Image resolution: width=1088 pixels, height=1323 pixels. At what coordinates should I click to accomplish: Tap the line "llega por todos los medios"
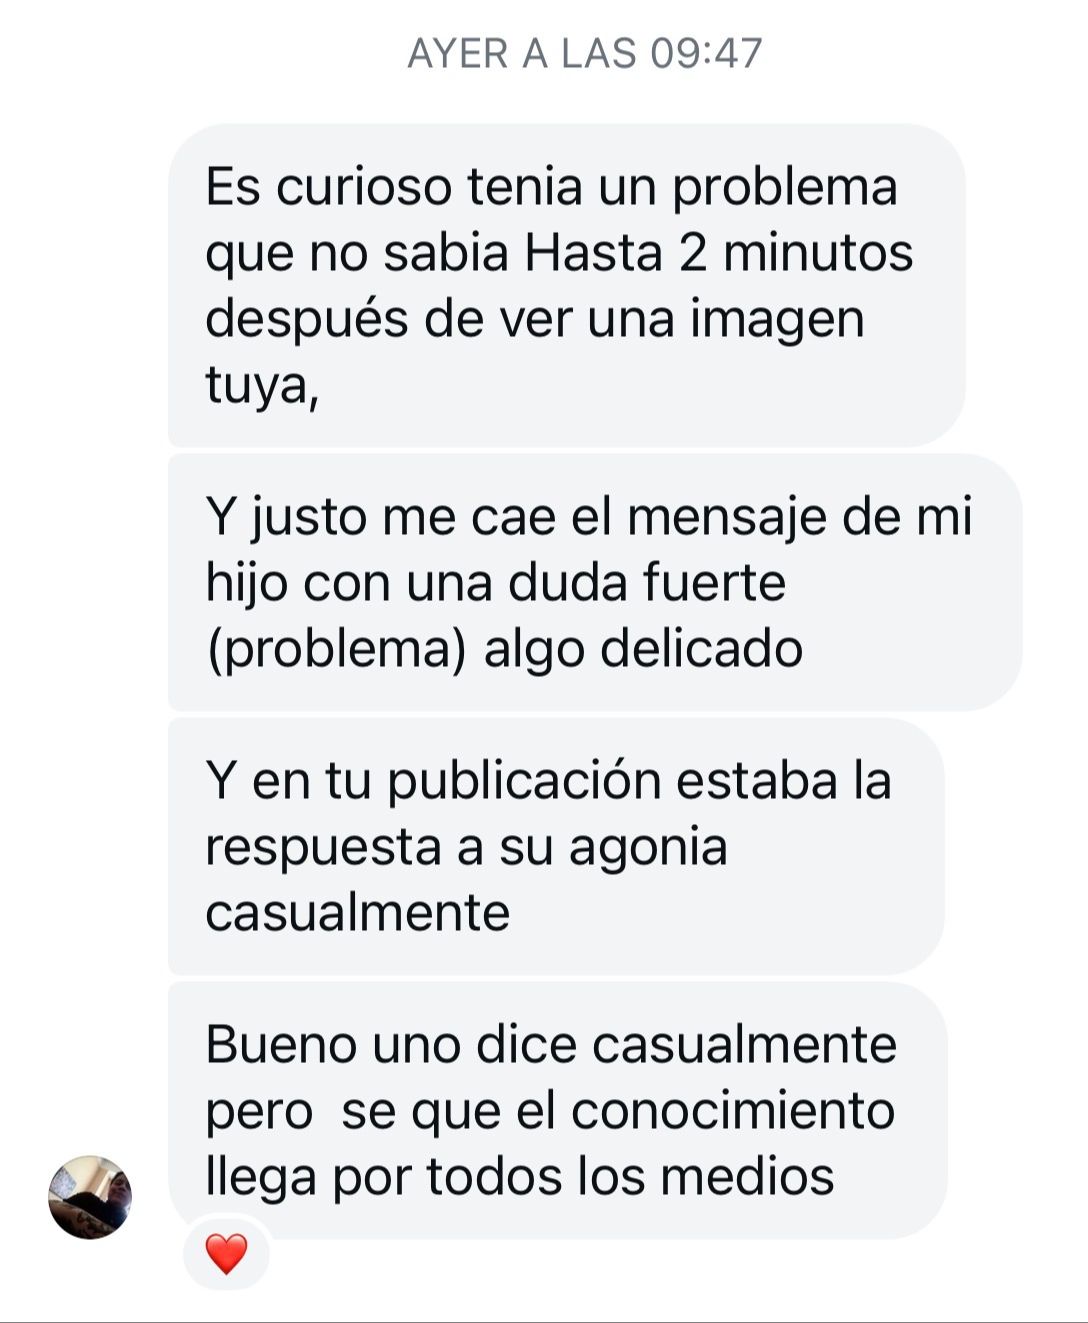click(x=519, y=1178)
